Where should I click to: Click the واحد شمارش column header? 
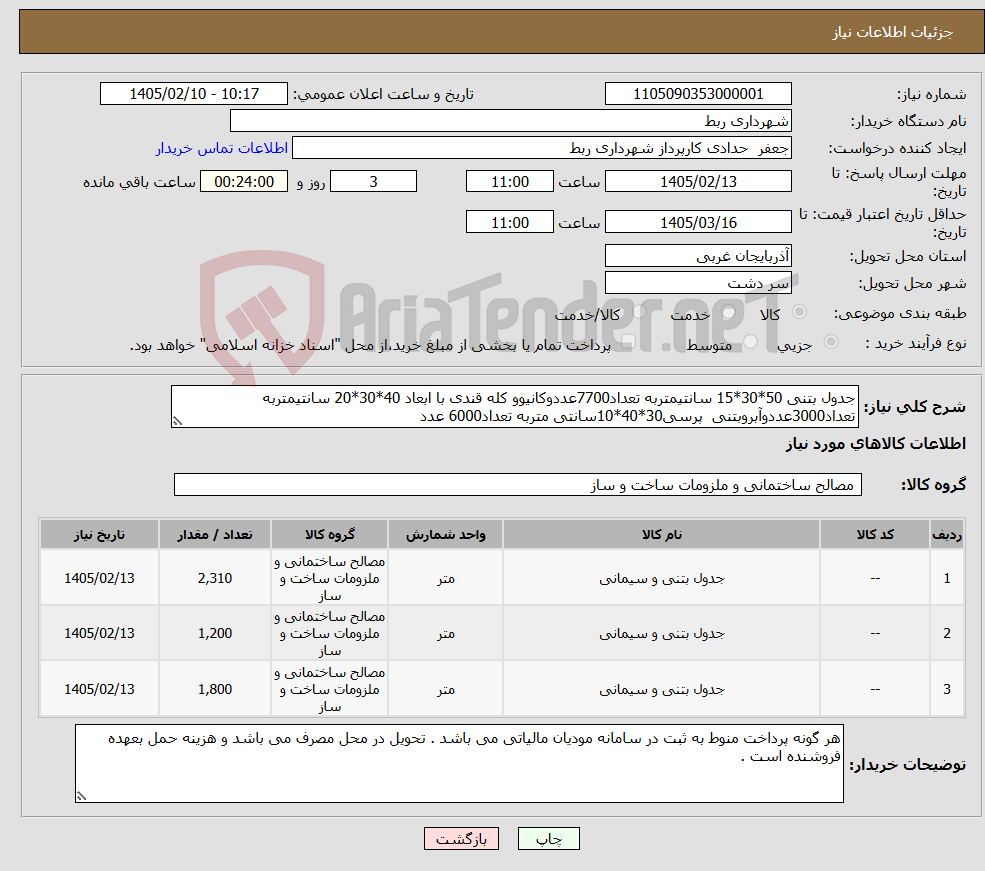445,534
